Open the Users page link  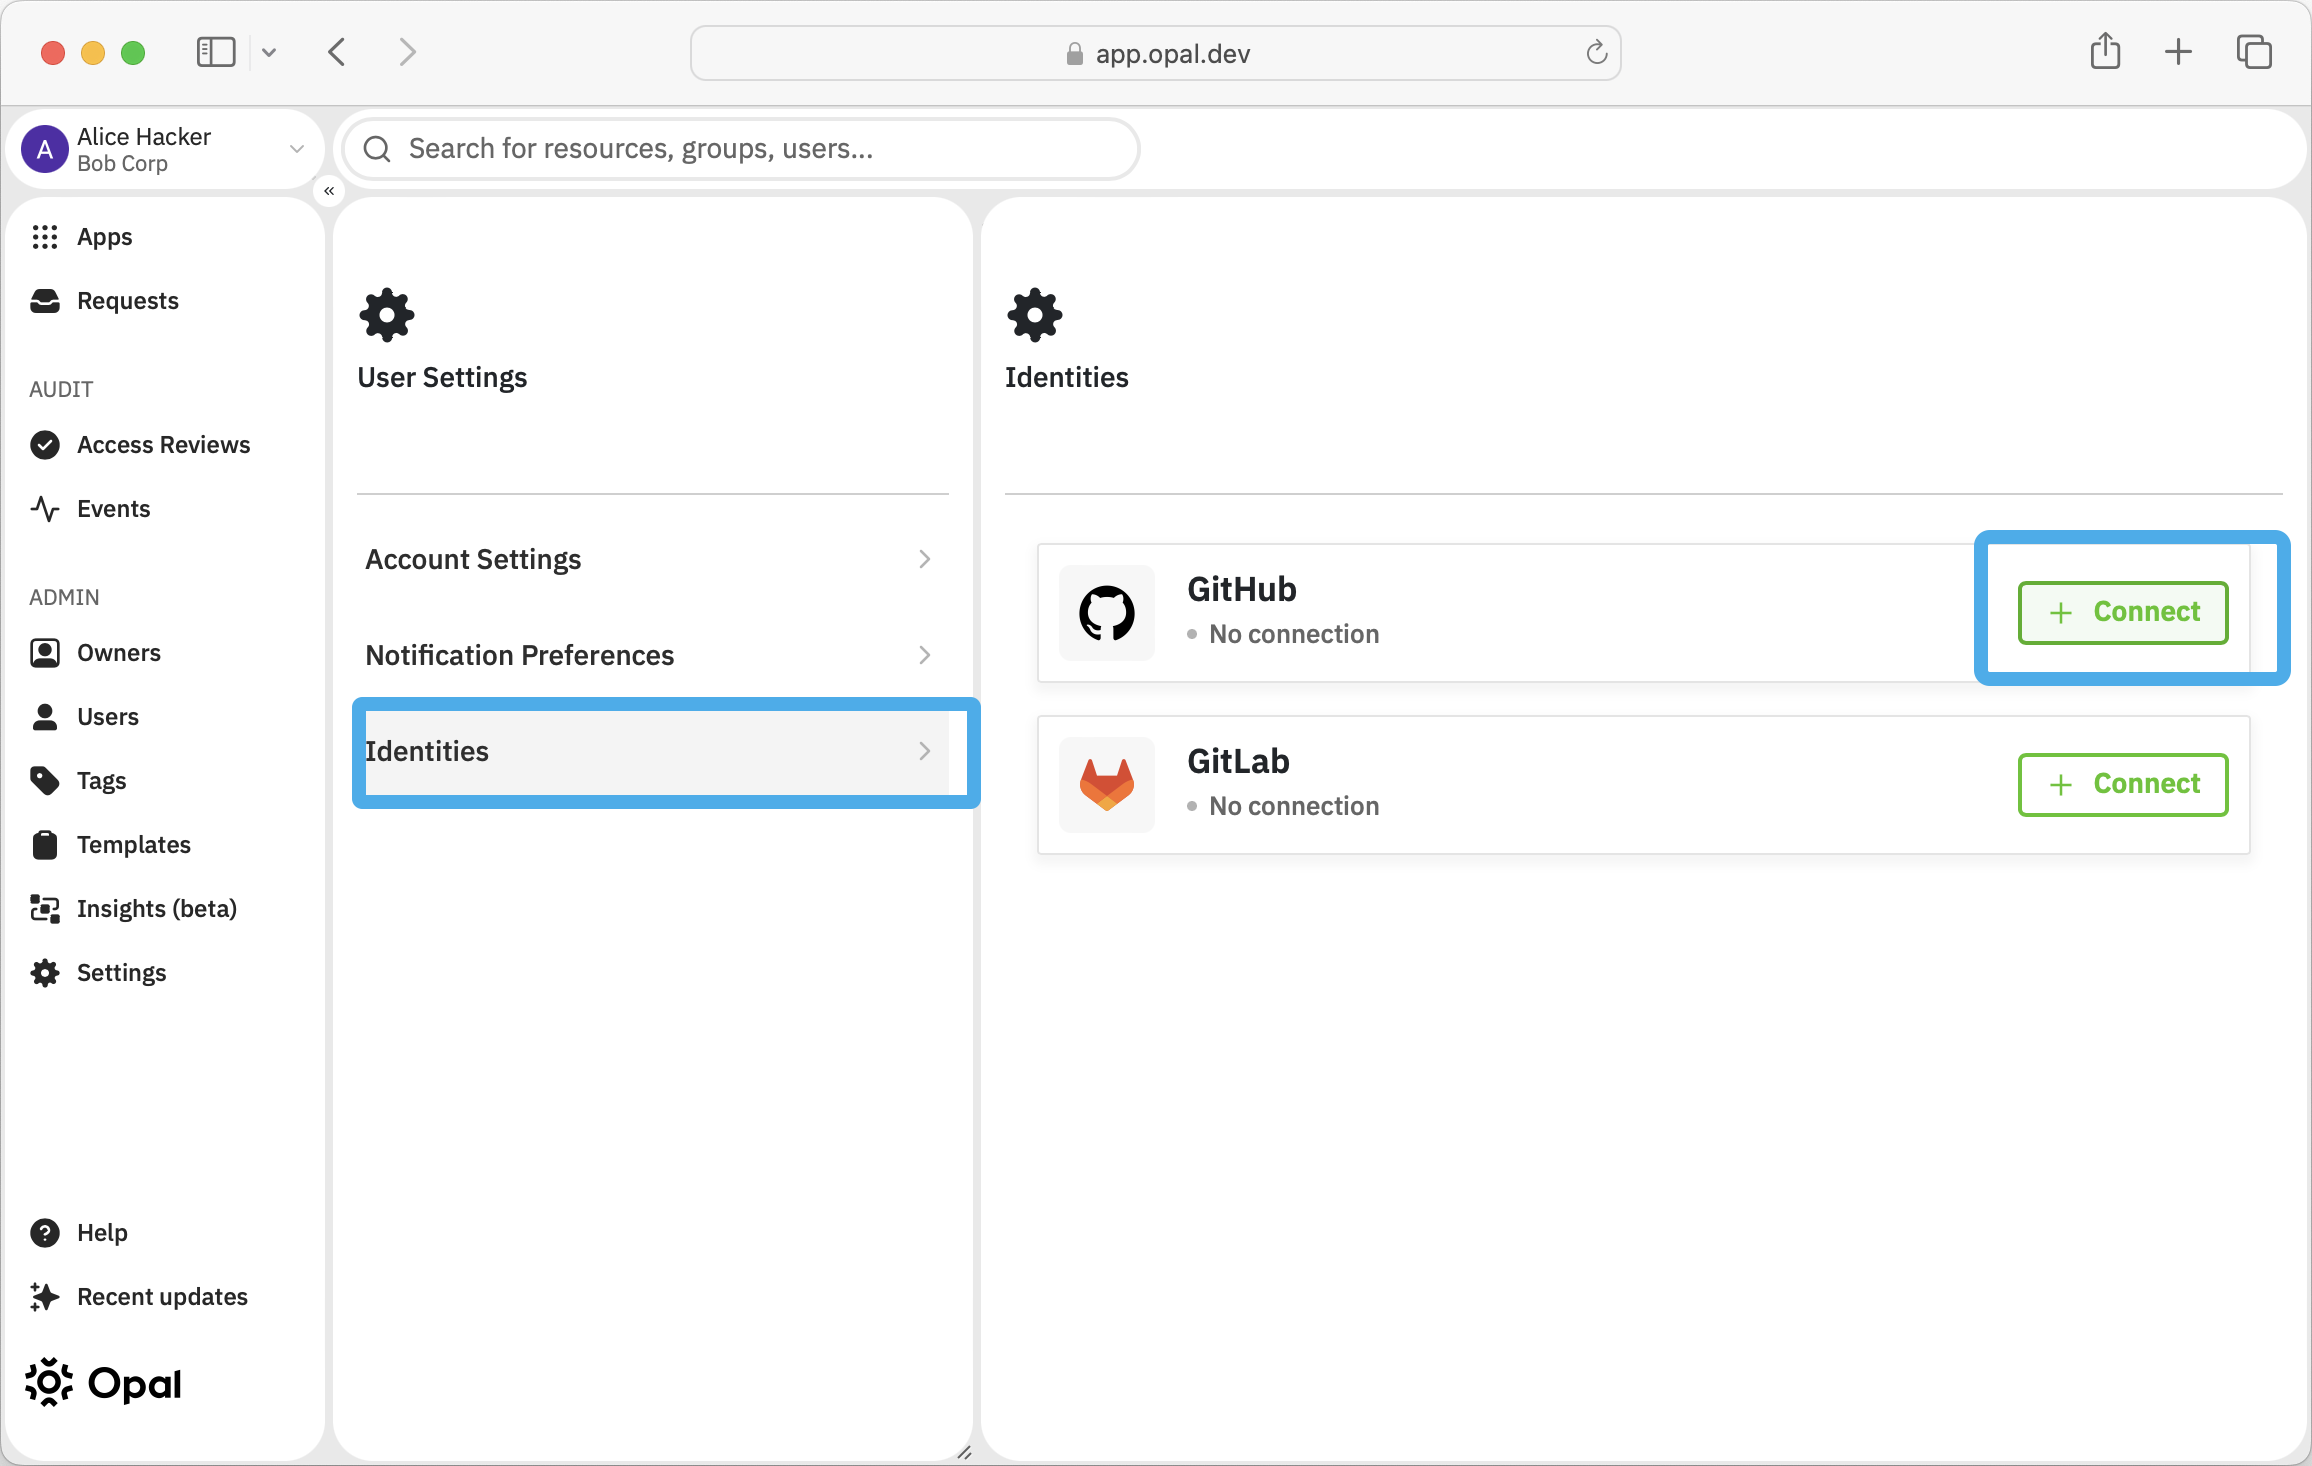108,717
